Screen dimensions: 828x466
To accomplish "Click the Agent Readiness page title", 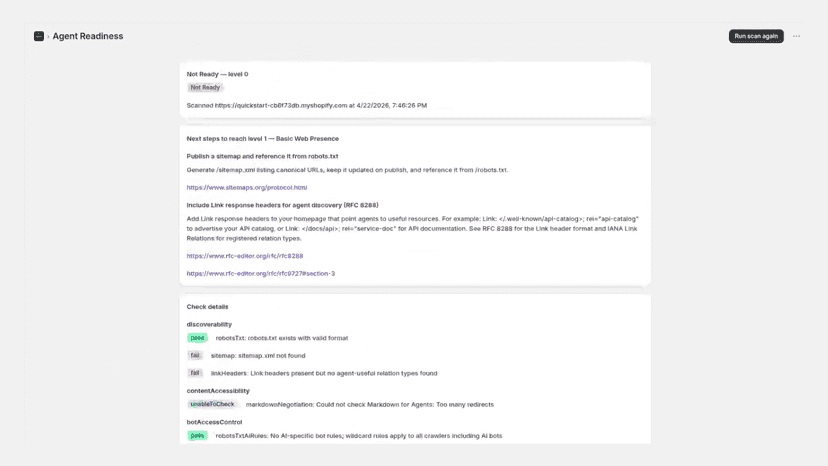I will point(88,36).
